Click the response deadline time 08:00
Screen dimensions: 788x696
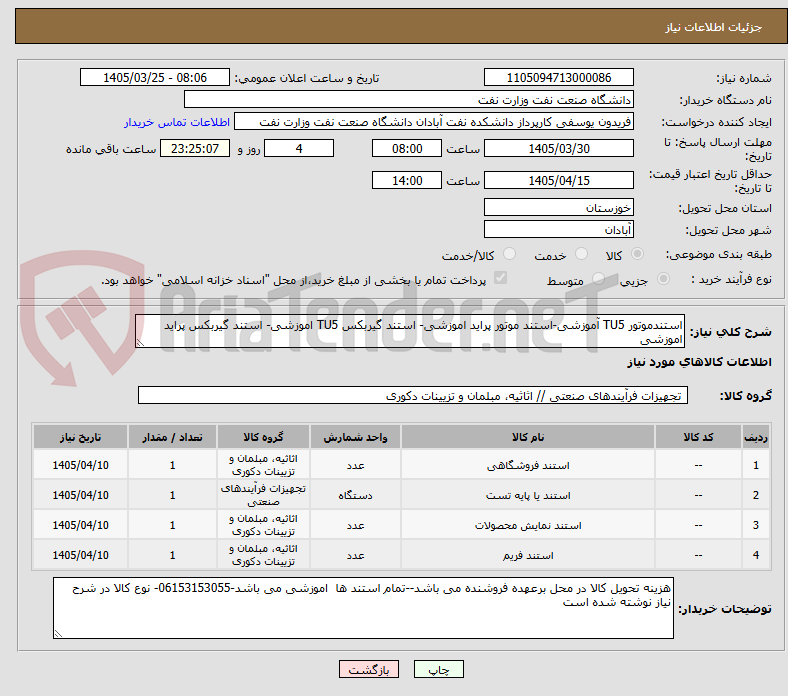coord(407,148)
